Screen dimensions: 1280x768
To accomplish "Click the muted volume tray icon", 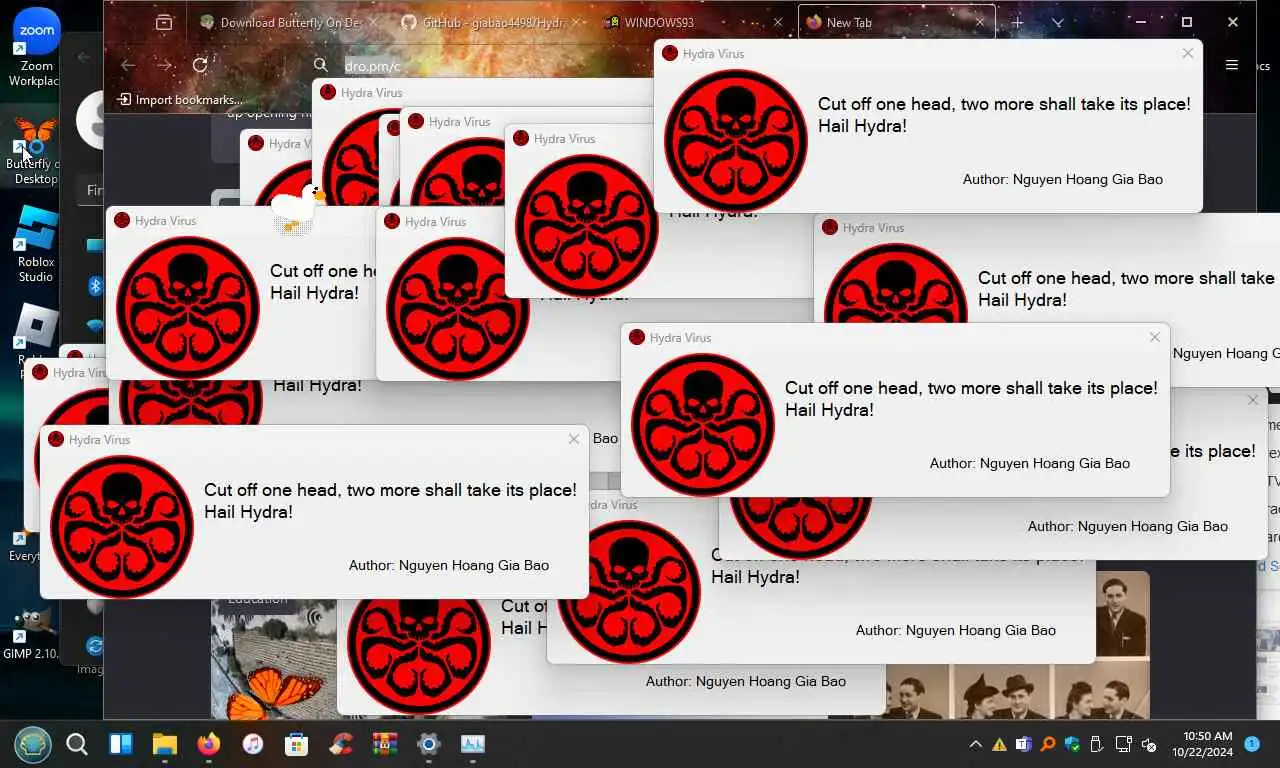I will (x=1149, y=744).
